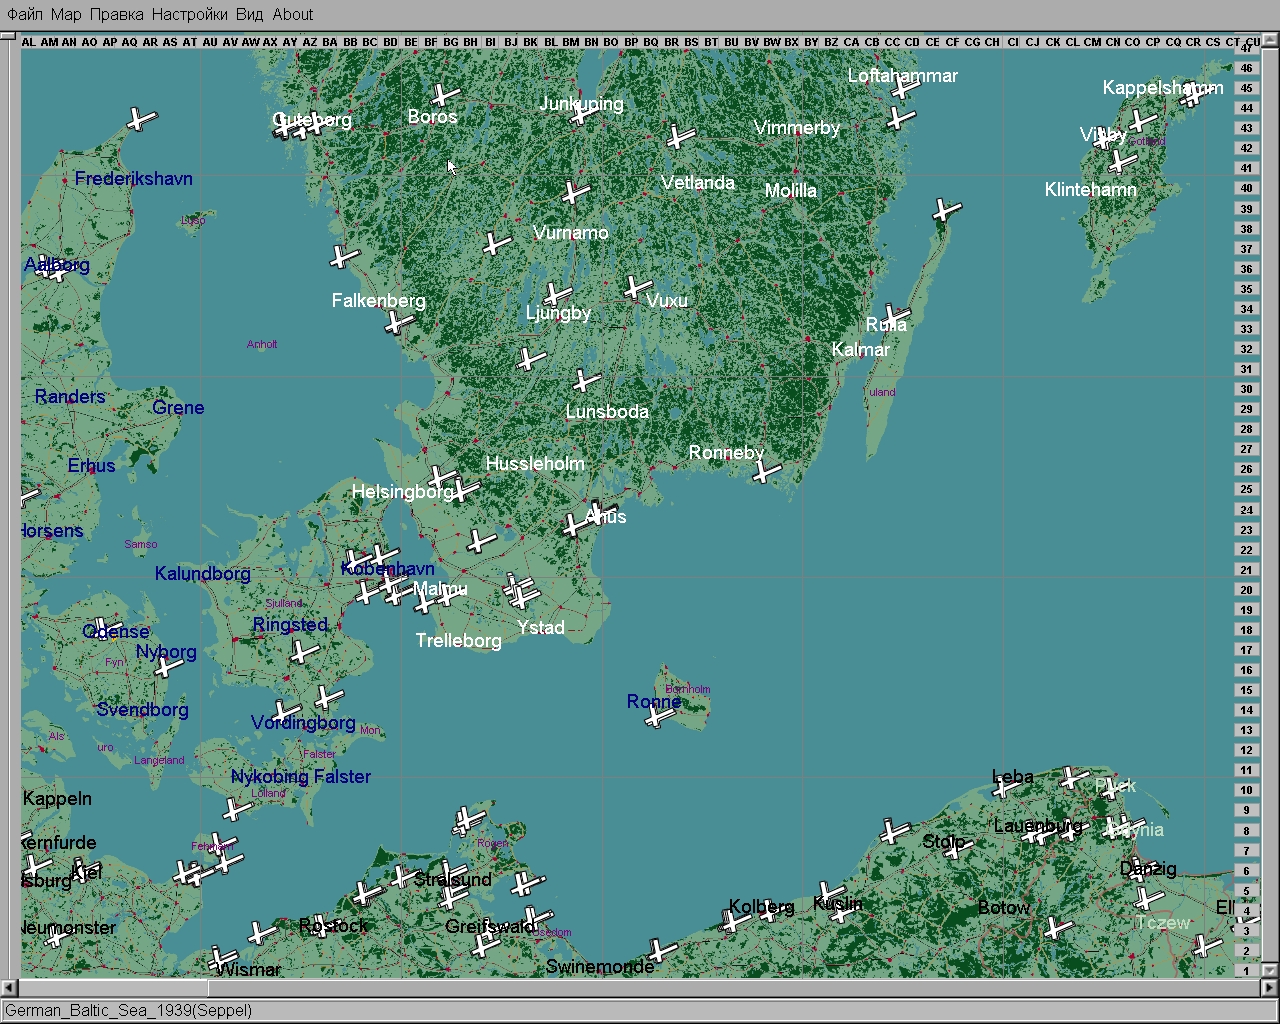Image resolution: width=1280 pixels, height=1024 pixels.
Task: Open the Настройки menu
Action: pos(189,14)
